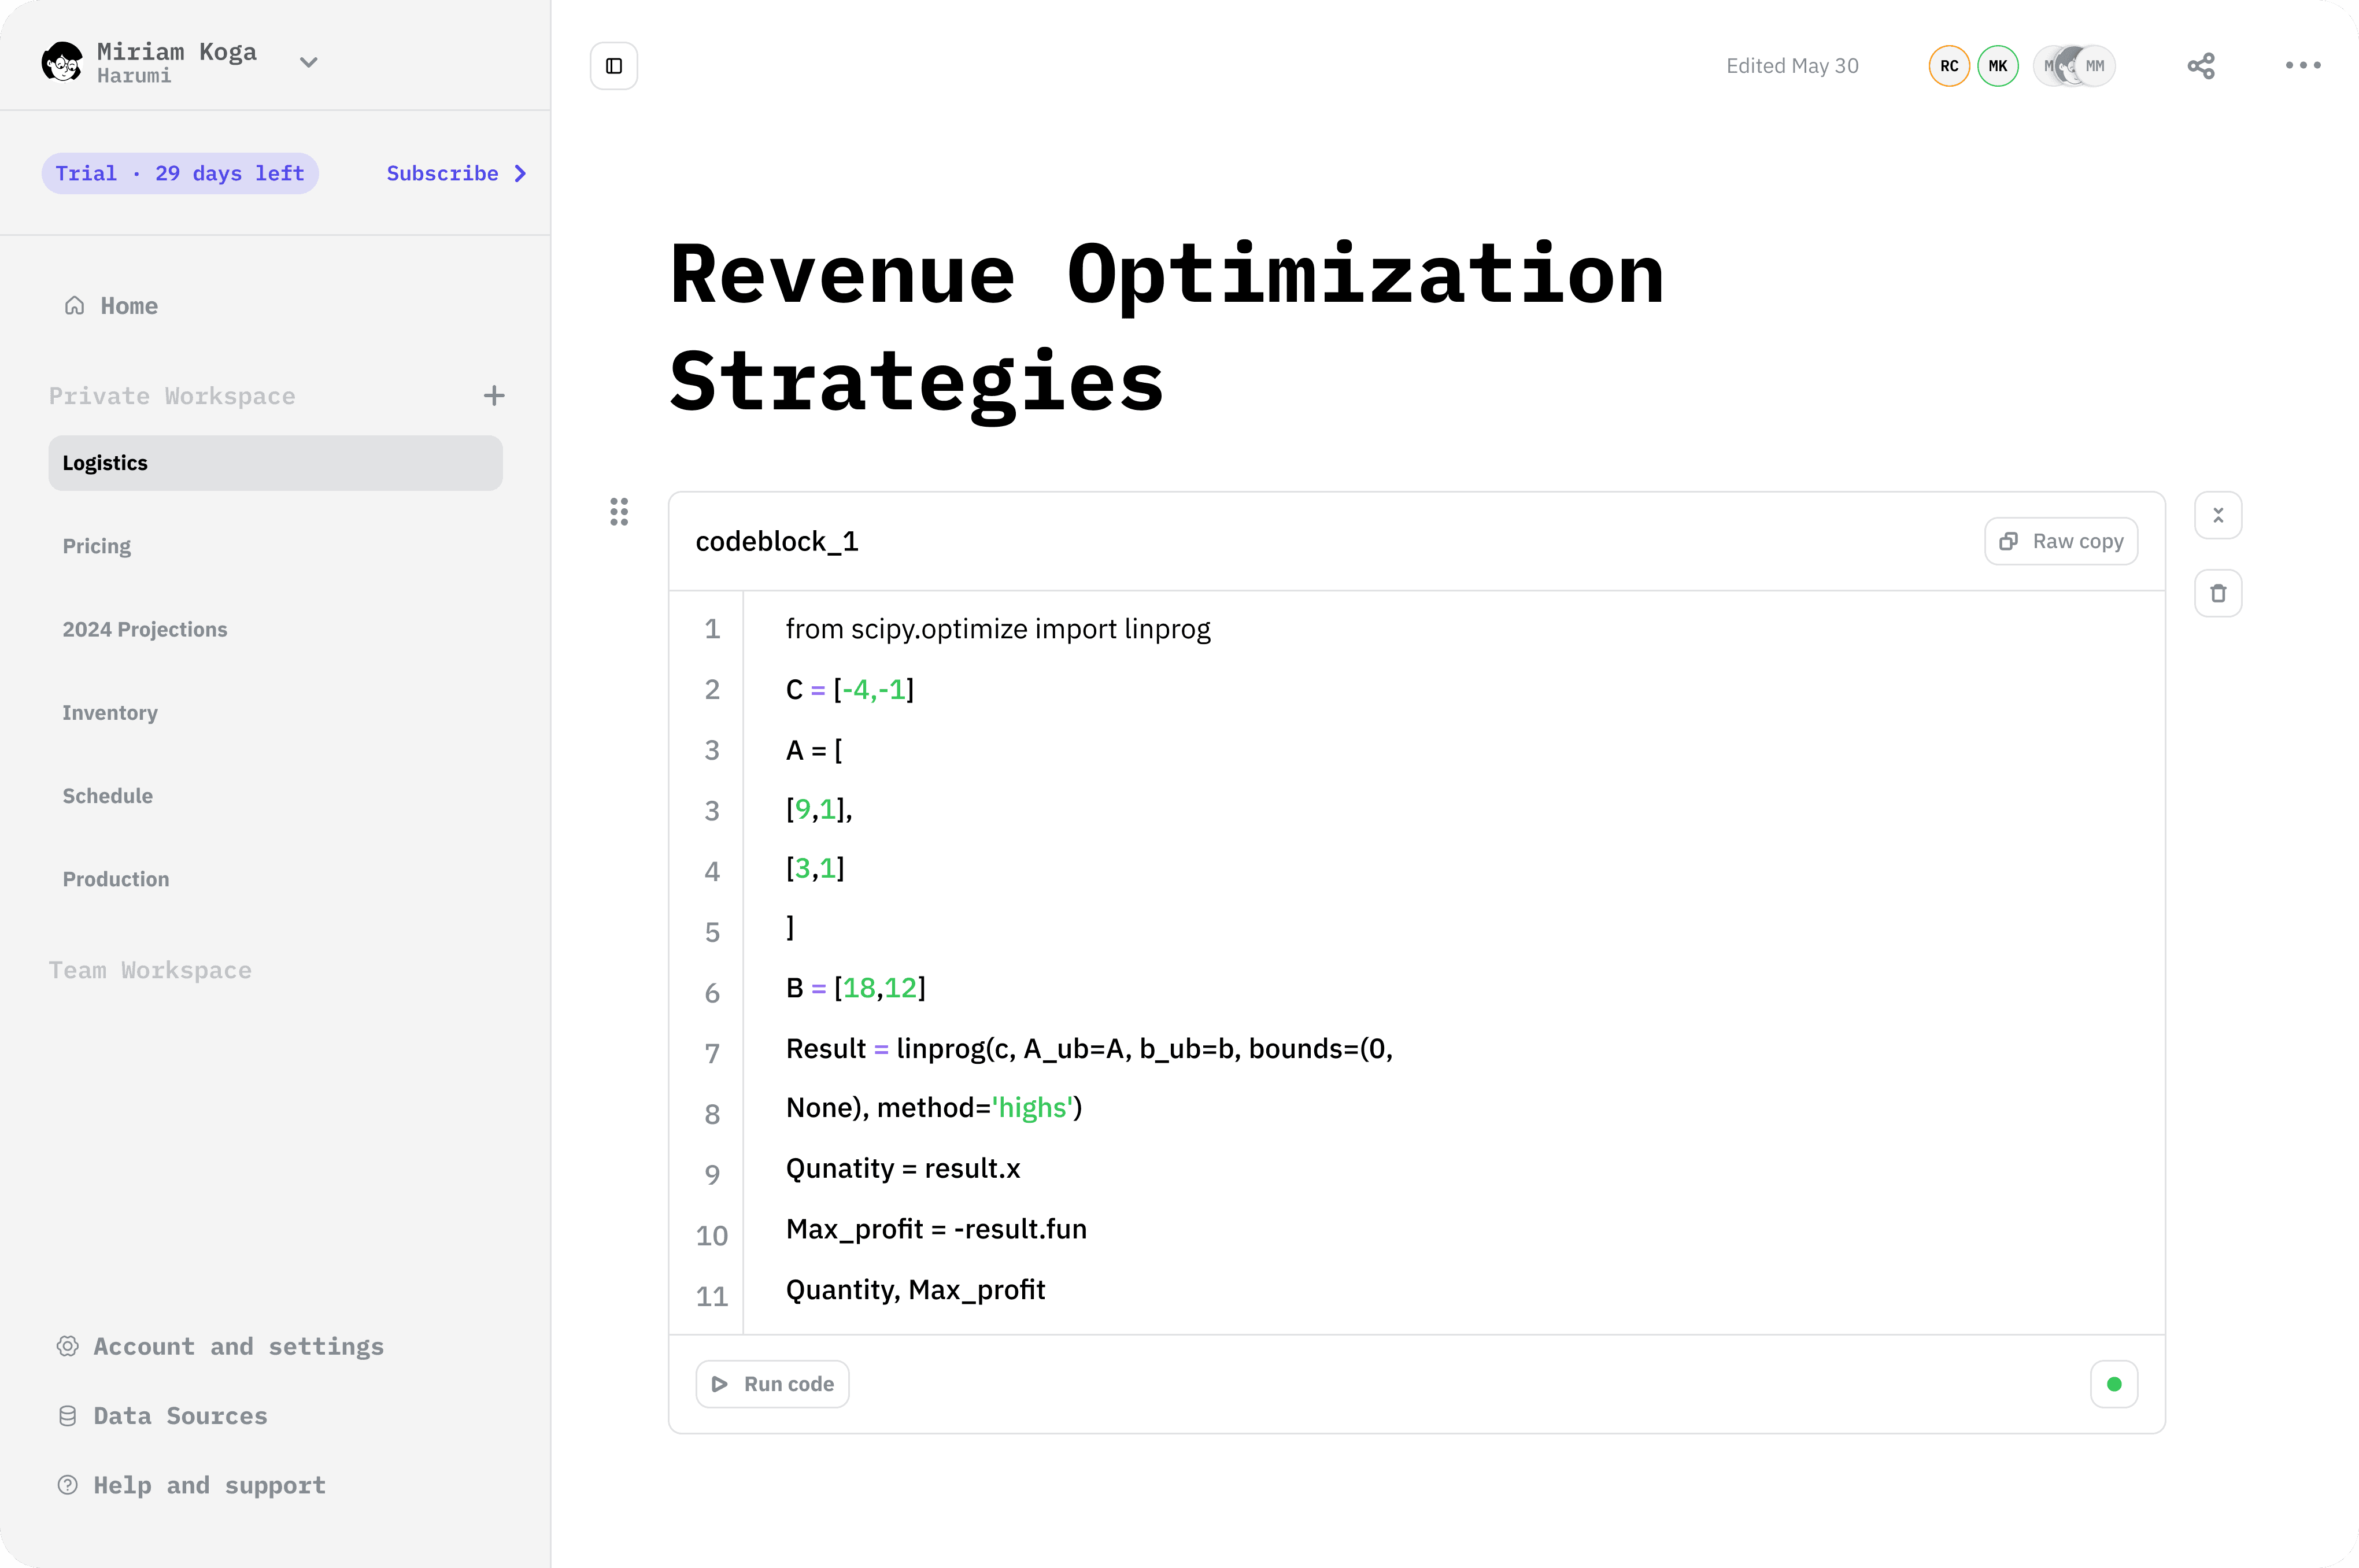The width and height of the screenshot is (2359, 1568).
Task: Collapse the codeblock using the collapse icon
Action: (2217, 516)
